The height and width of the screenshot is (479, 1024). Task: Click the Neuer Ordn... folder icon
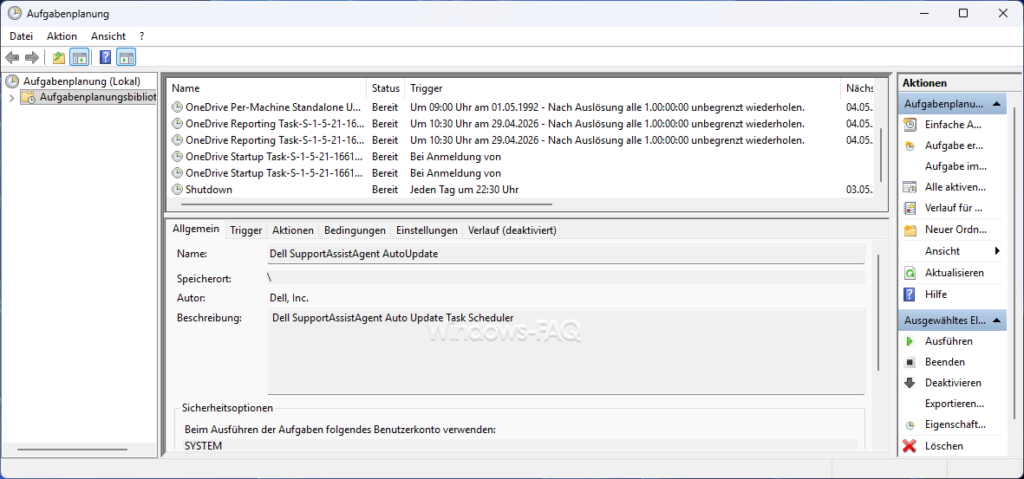(x=910, y=230)
